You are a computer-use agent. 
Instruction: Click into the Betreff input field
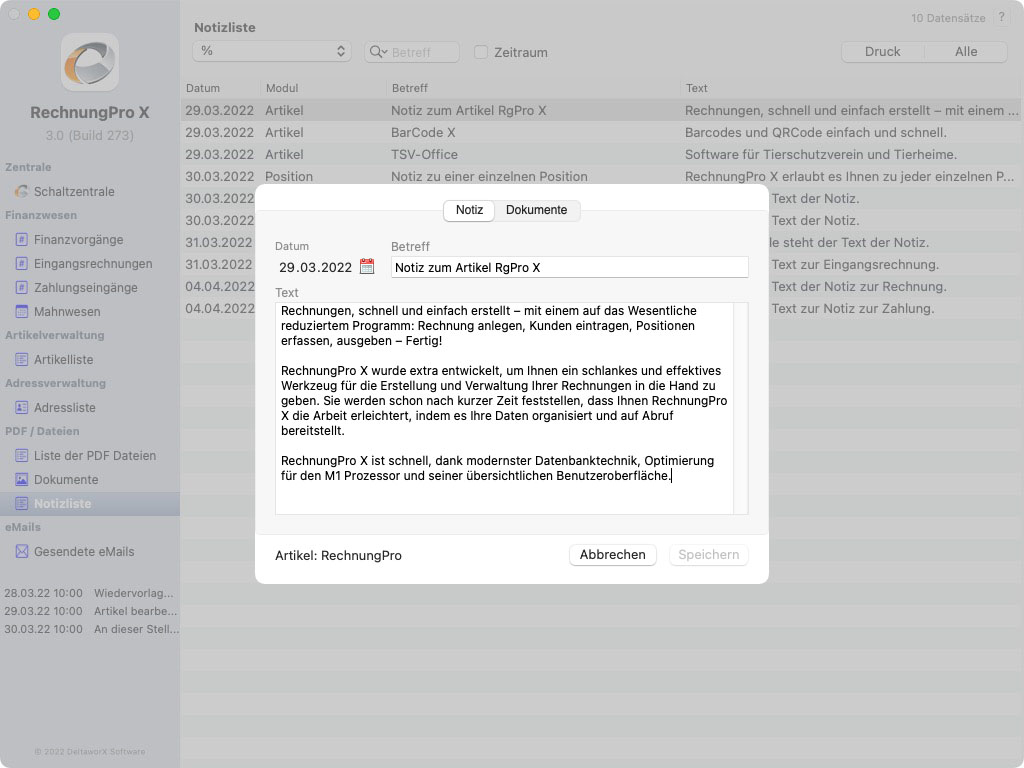[x=569, y=267]
